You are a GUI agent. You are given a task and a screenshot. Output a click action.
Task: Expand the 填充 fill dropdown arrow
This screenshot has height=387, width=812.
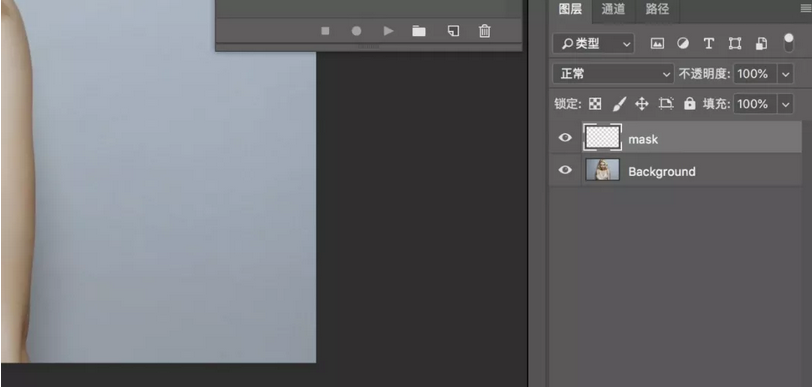click(786, 104)
